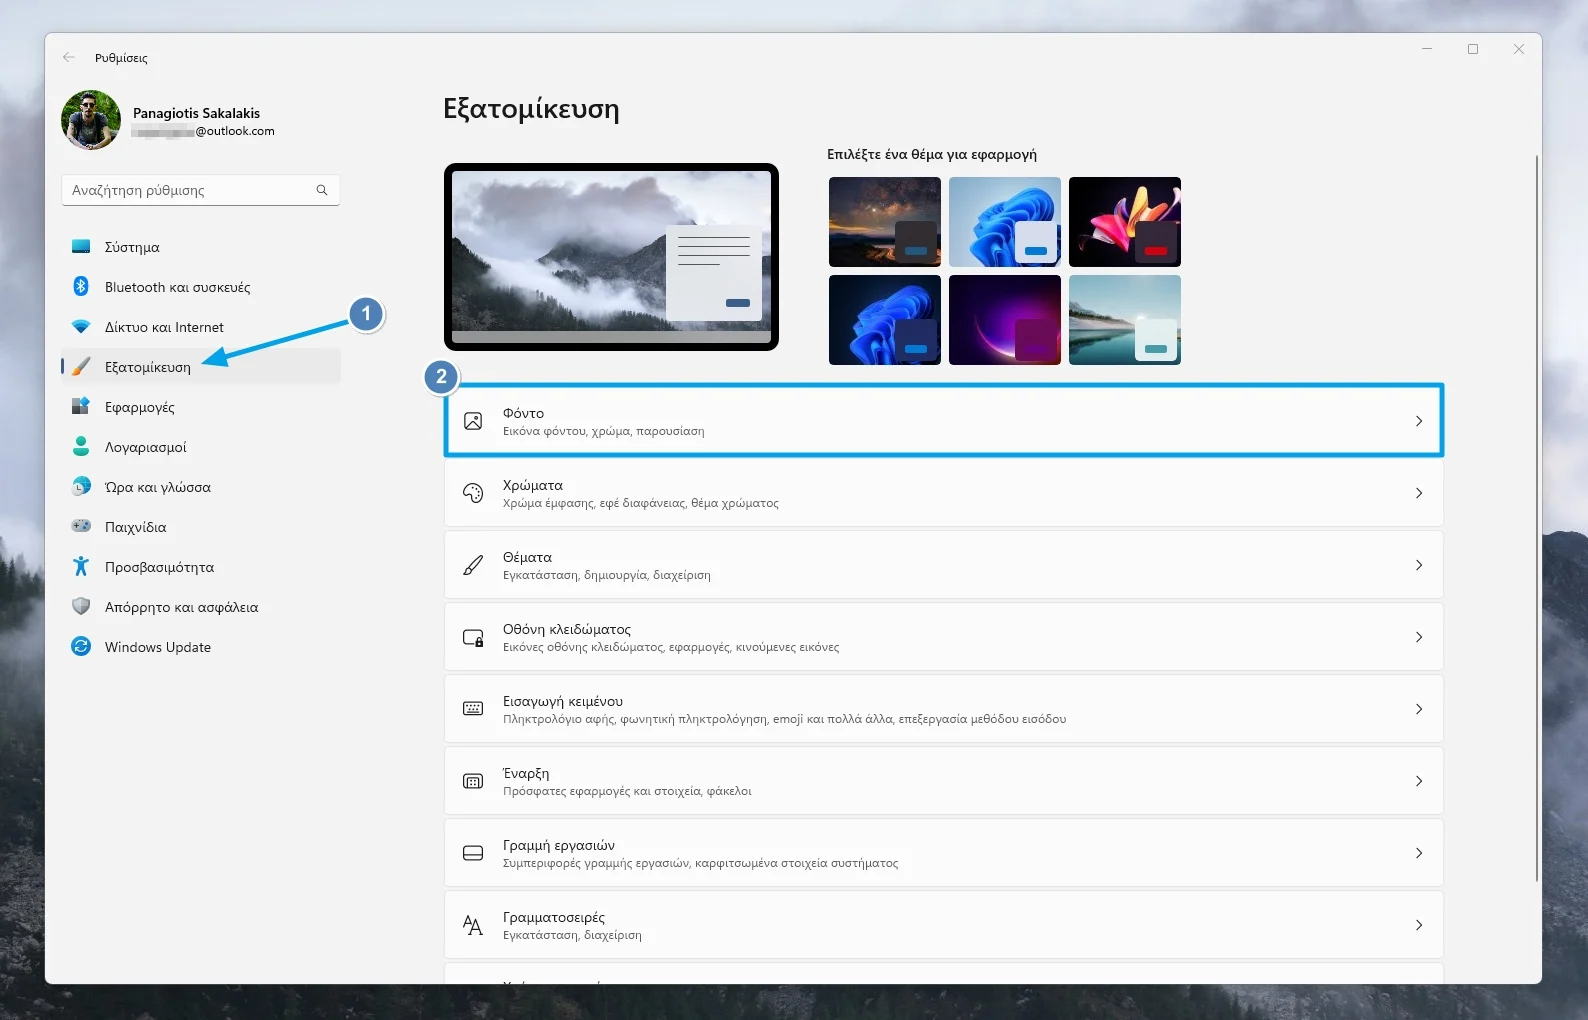Go to Δίκτυο και Internet section
This screenshot has width=1588, height=1020.
pyautogui.click(x=164, y=327)
